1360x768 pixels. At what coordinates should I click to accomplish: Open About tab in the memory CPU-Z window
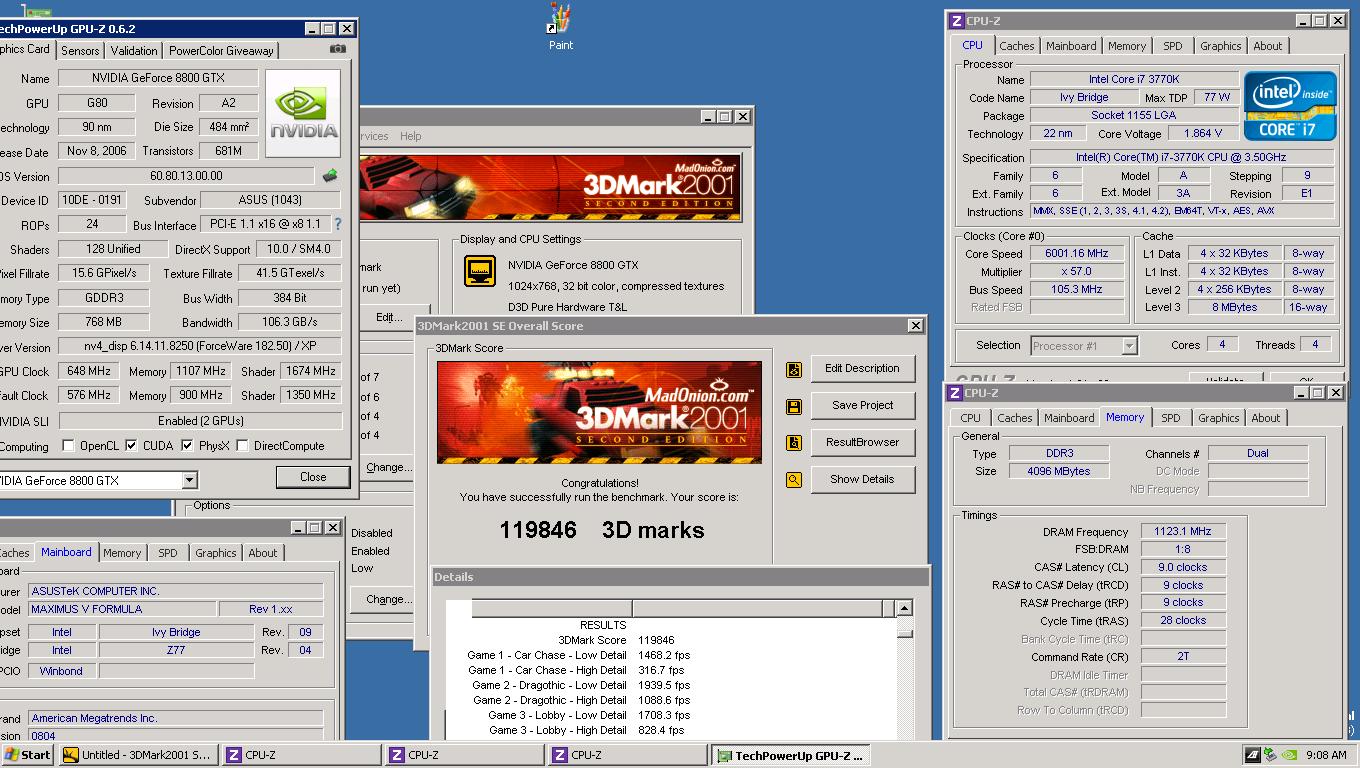coord(1265,418)
